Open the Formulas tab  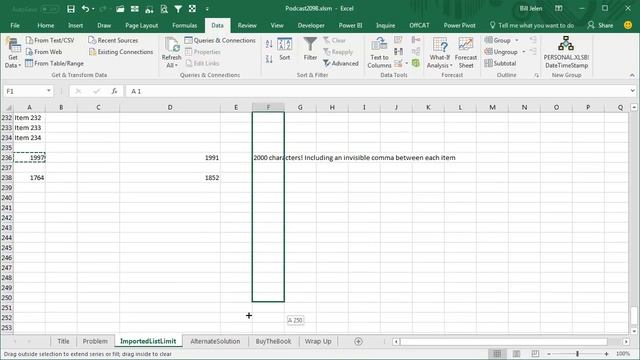point(184,25)
